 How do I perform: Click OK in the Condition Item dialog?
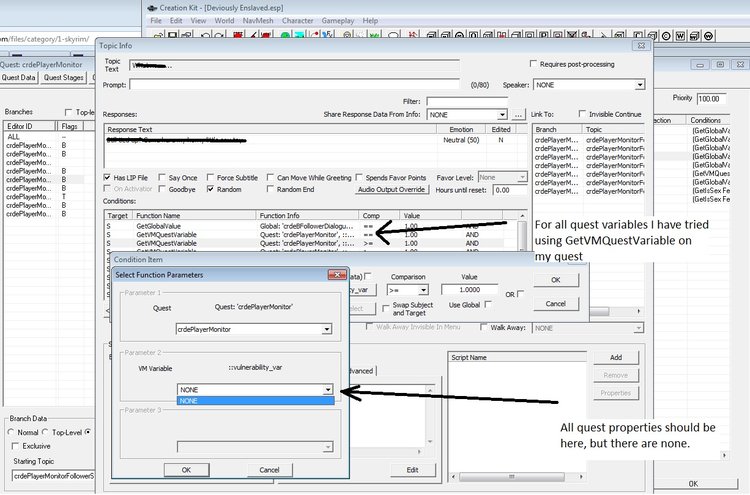(x=556, y=280)
